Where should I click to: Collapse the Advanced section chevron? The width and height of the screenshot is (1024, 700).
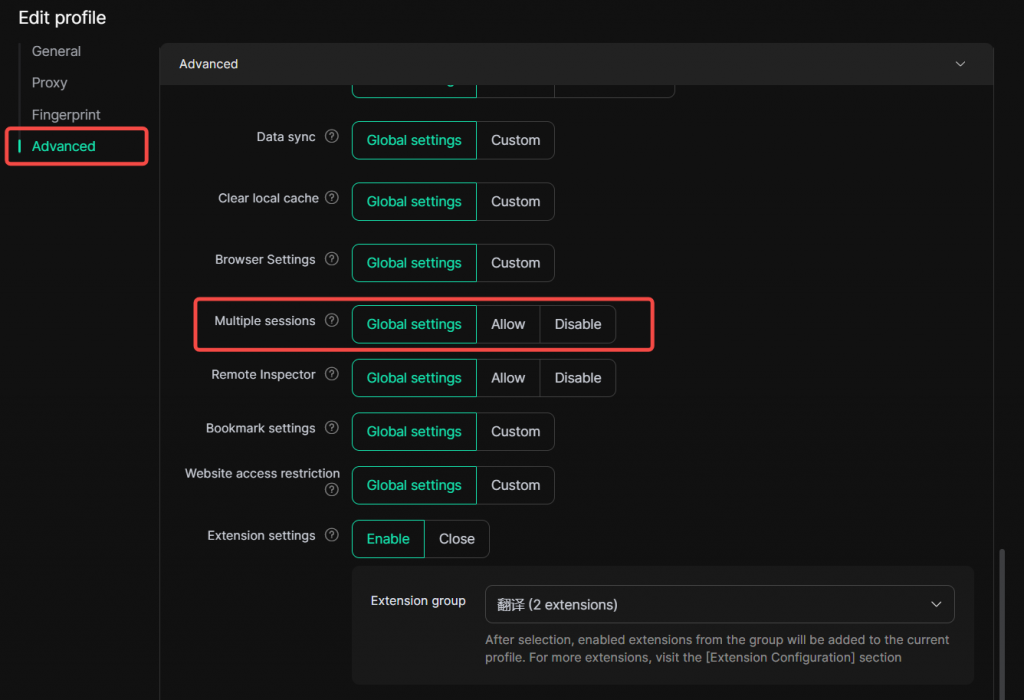[x=960, y=64]
